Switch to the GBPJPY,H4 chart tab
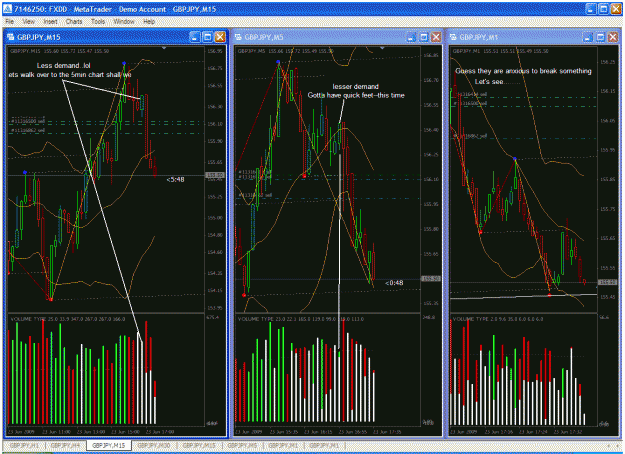The width and height of the screenshot is (625, 454). [x=65, y=445]
